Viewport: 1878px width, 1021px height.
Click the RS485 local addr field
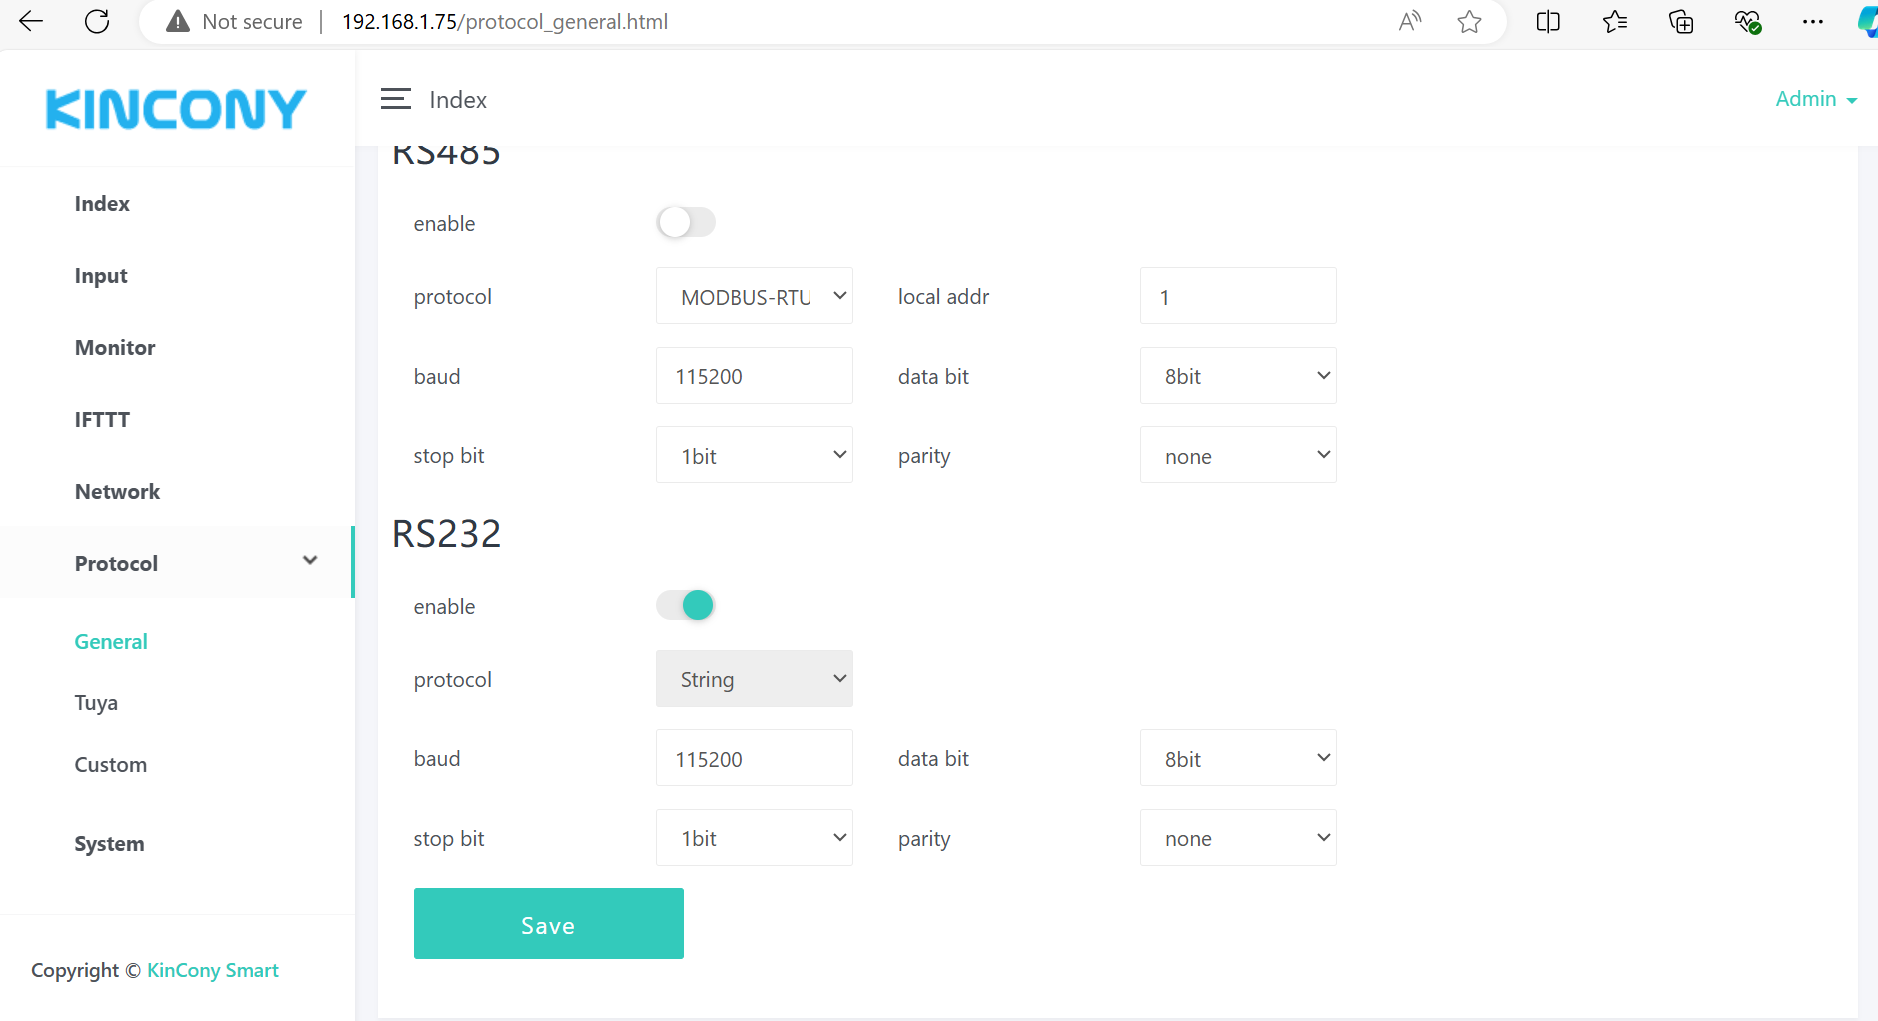(x=1238, y=296)
